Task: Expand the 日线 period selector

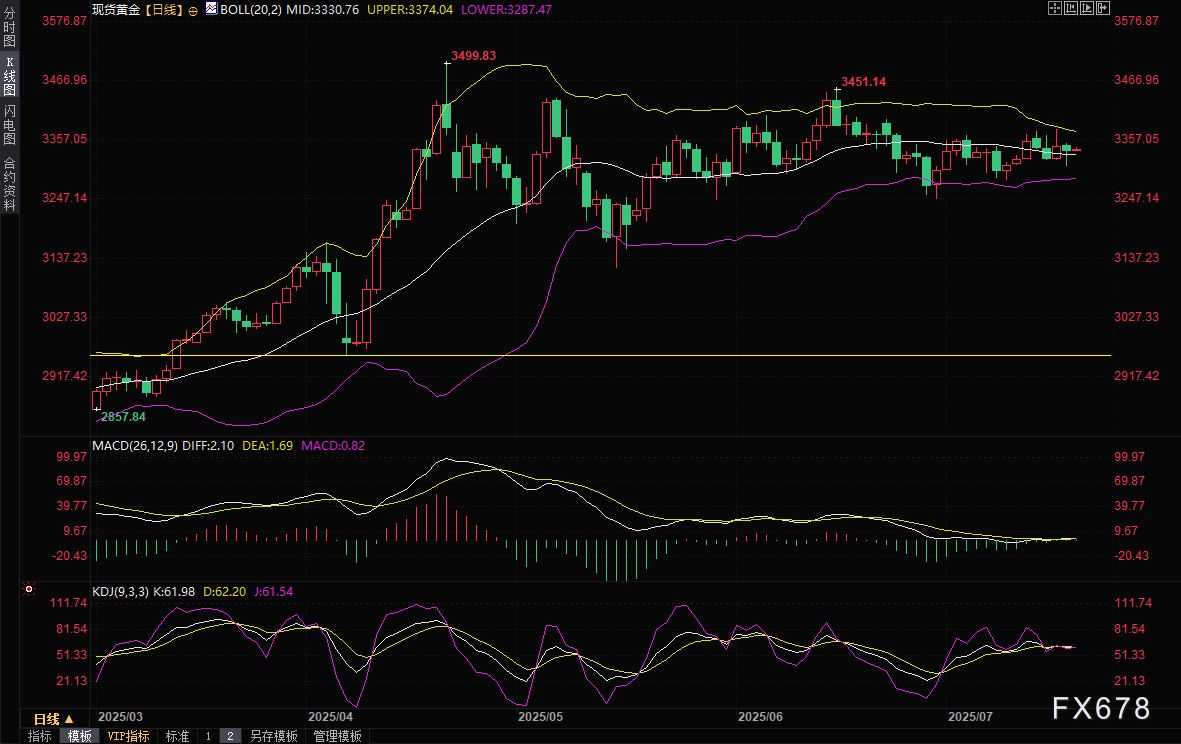Action: [x=53, y=719]
